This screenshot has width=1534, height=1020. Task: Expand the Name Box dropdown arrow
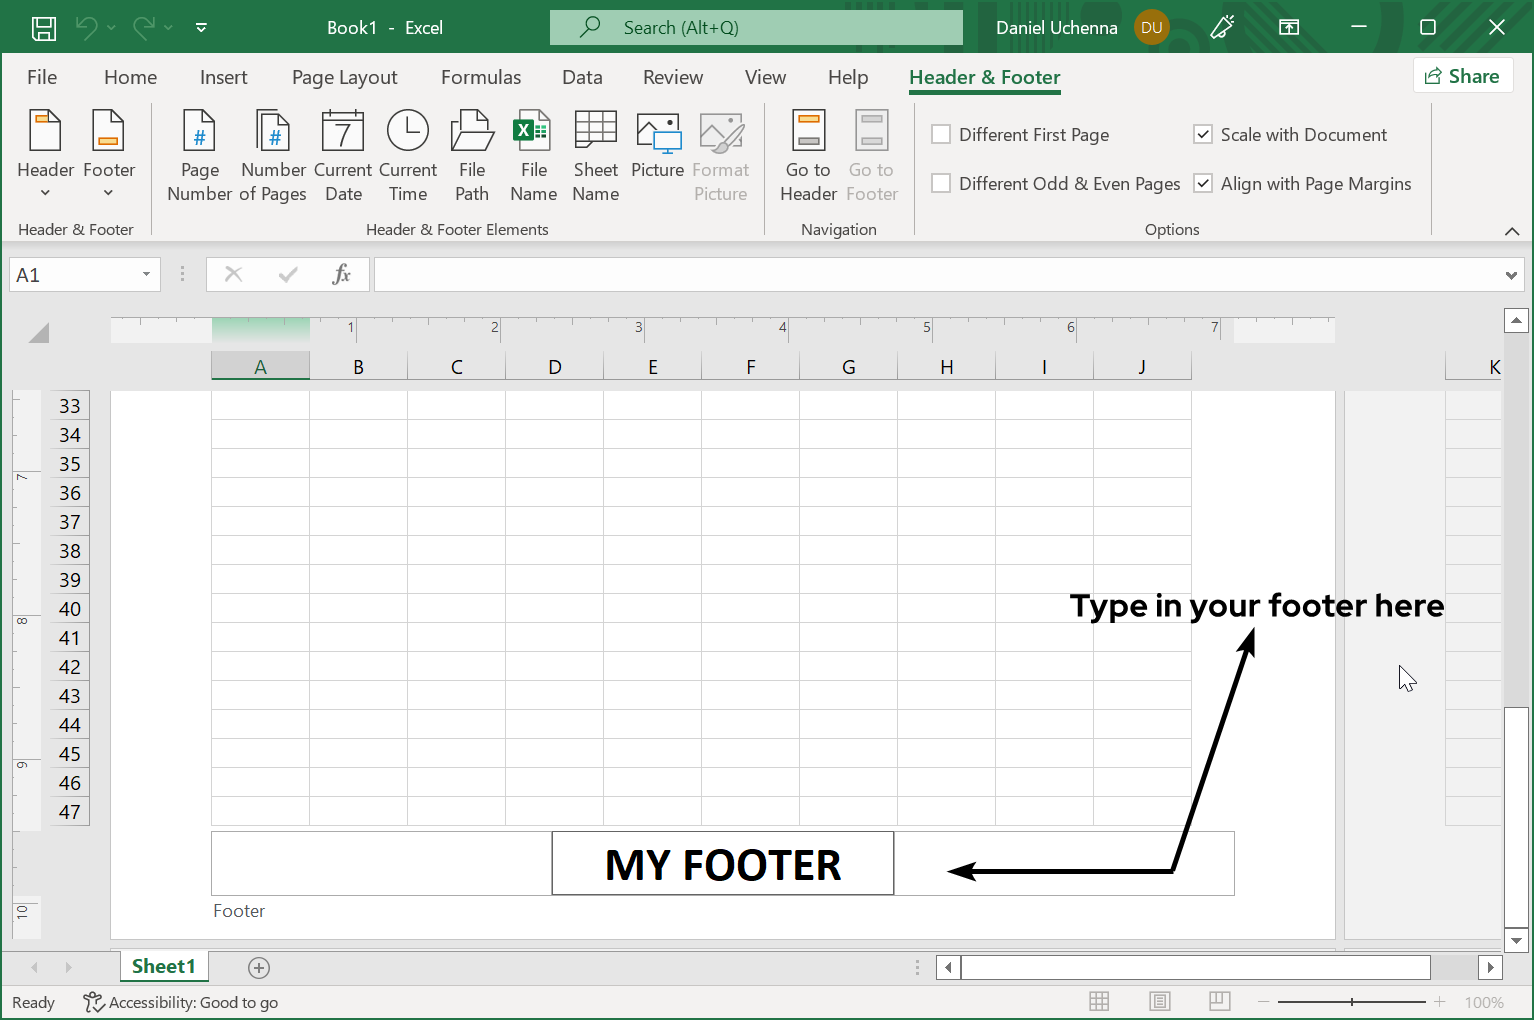tap(146, 275)
